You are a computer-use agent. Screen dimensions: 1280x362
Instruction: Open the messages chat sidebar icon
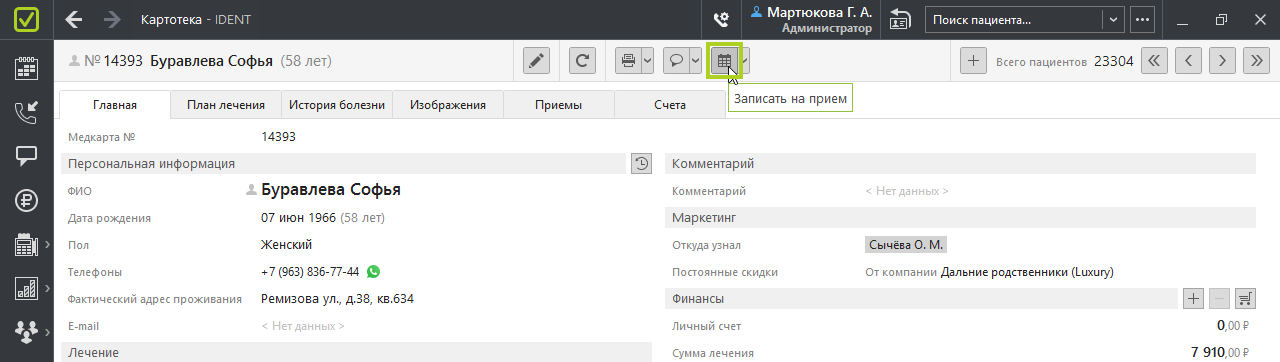tap(27, 156)
